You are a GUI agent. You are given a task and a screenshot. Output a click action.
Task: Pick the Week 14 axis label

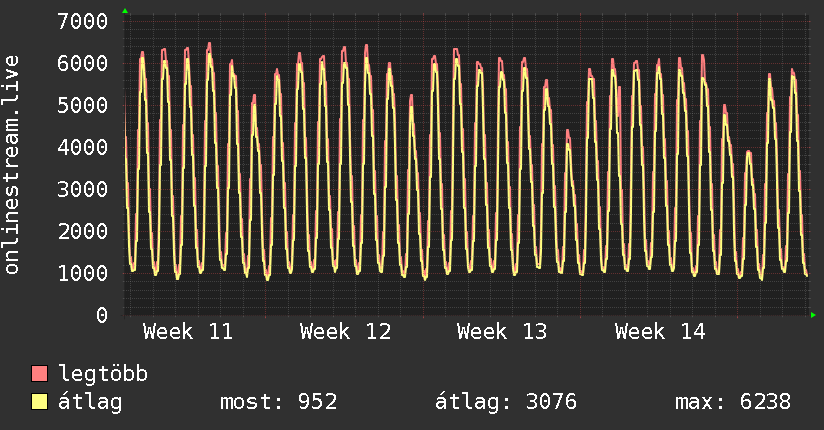click(x=660, y=332)
